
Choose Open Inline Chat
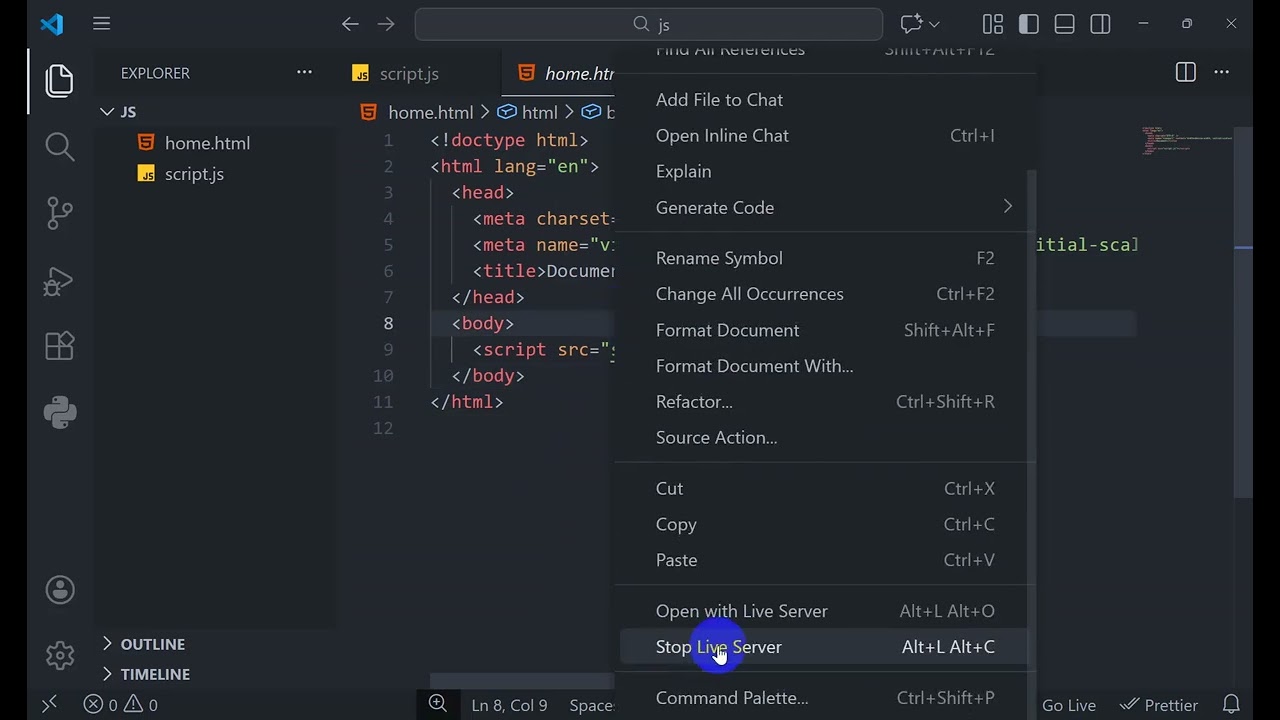pyautogui.click(x=825, y=135)
